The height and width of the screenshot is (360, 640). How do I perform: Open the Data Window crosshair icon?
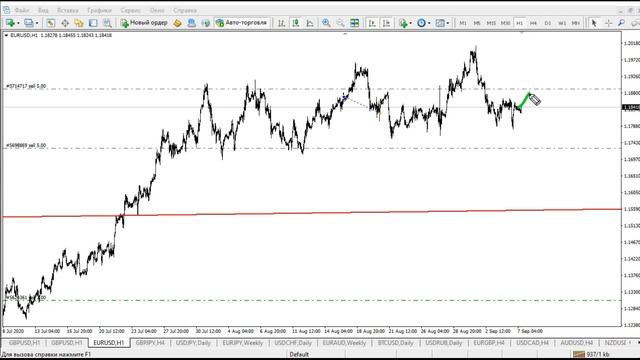64,23
